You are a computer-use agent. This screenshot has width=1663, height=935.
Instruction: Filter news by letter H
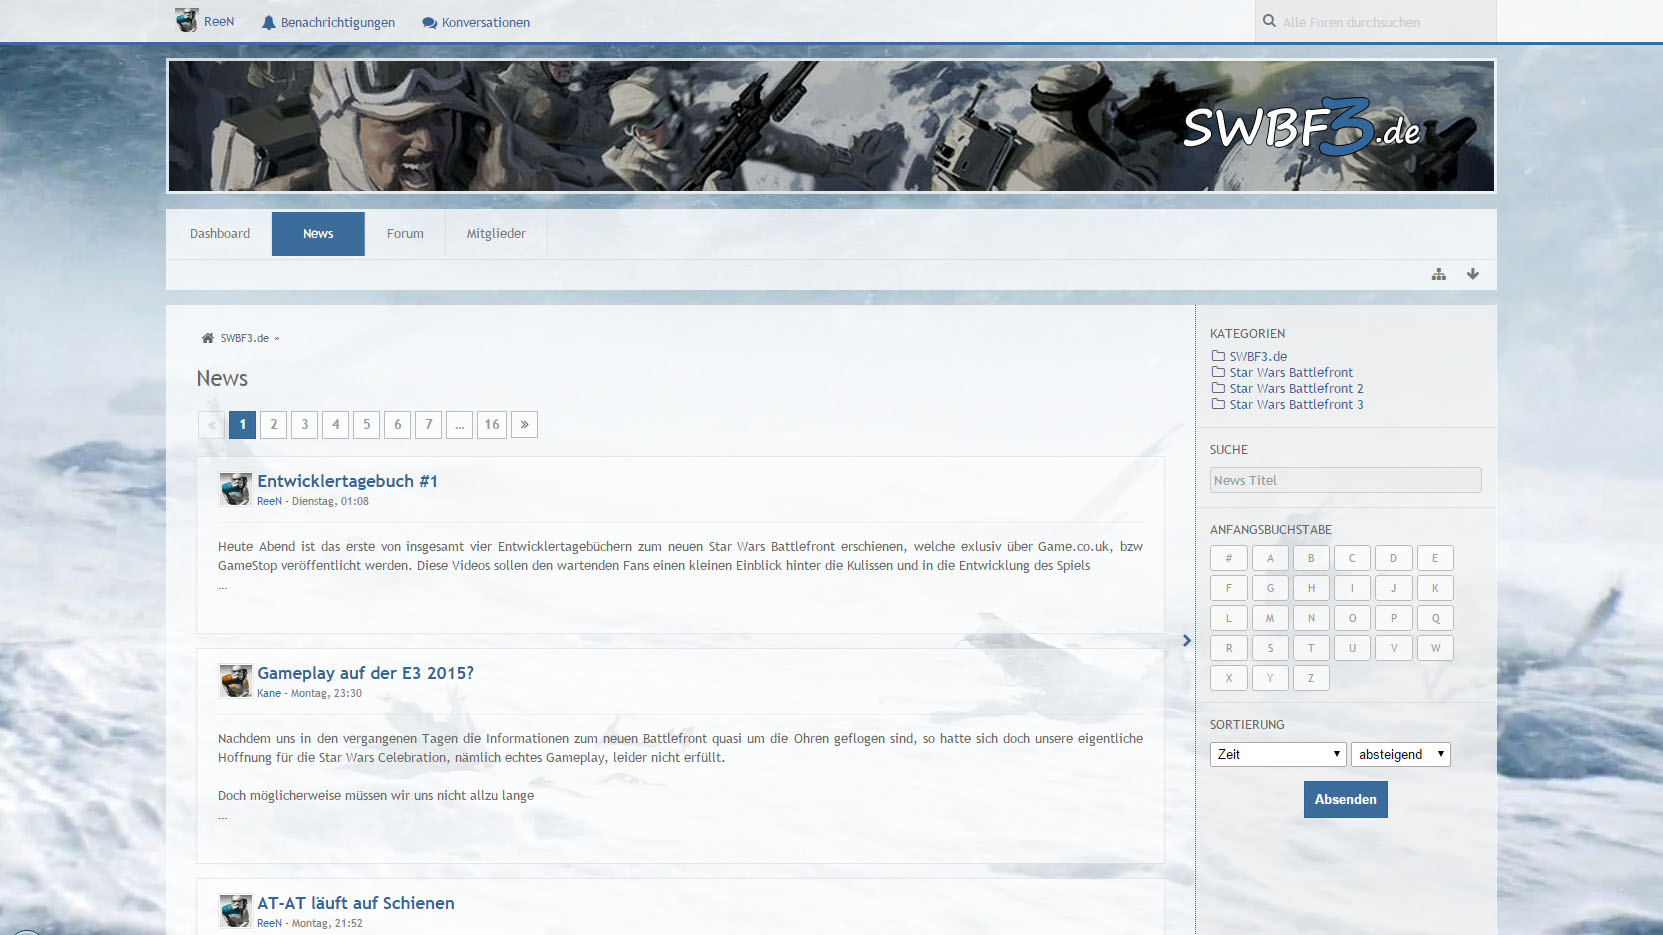(1311, 588)
